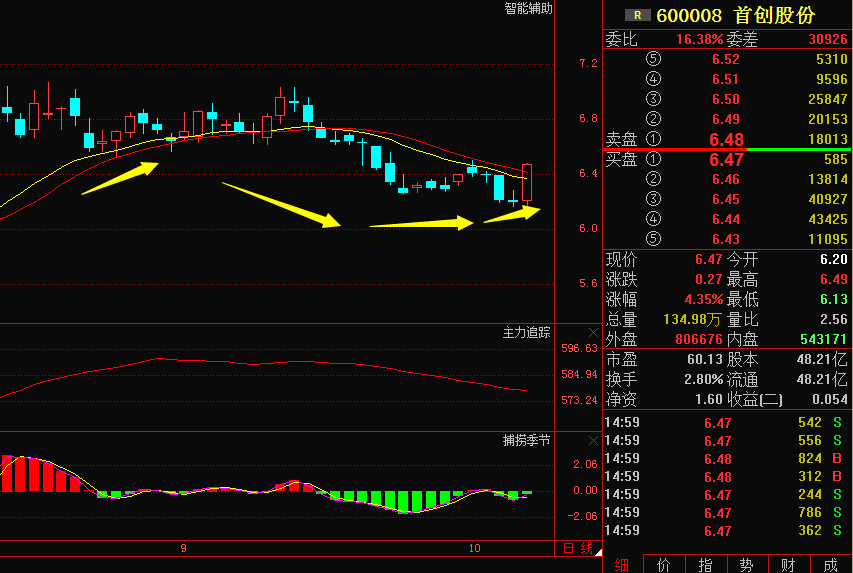This screenshot has height=573, width=853.
Task: Open the 日线 period selector
Action: pos(577,549)
